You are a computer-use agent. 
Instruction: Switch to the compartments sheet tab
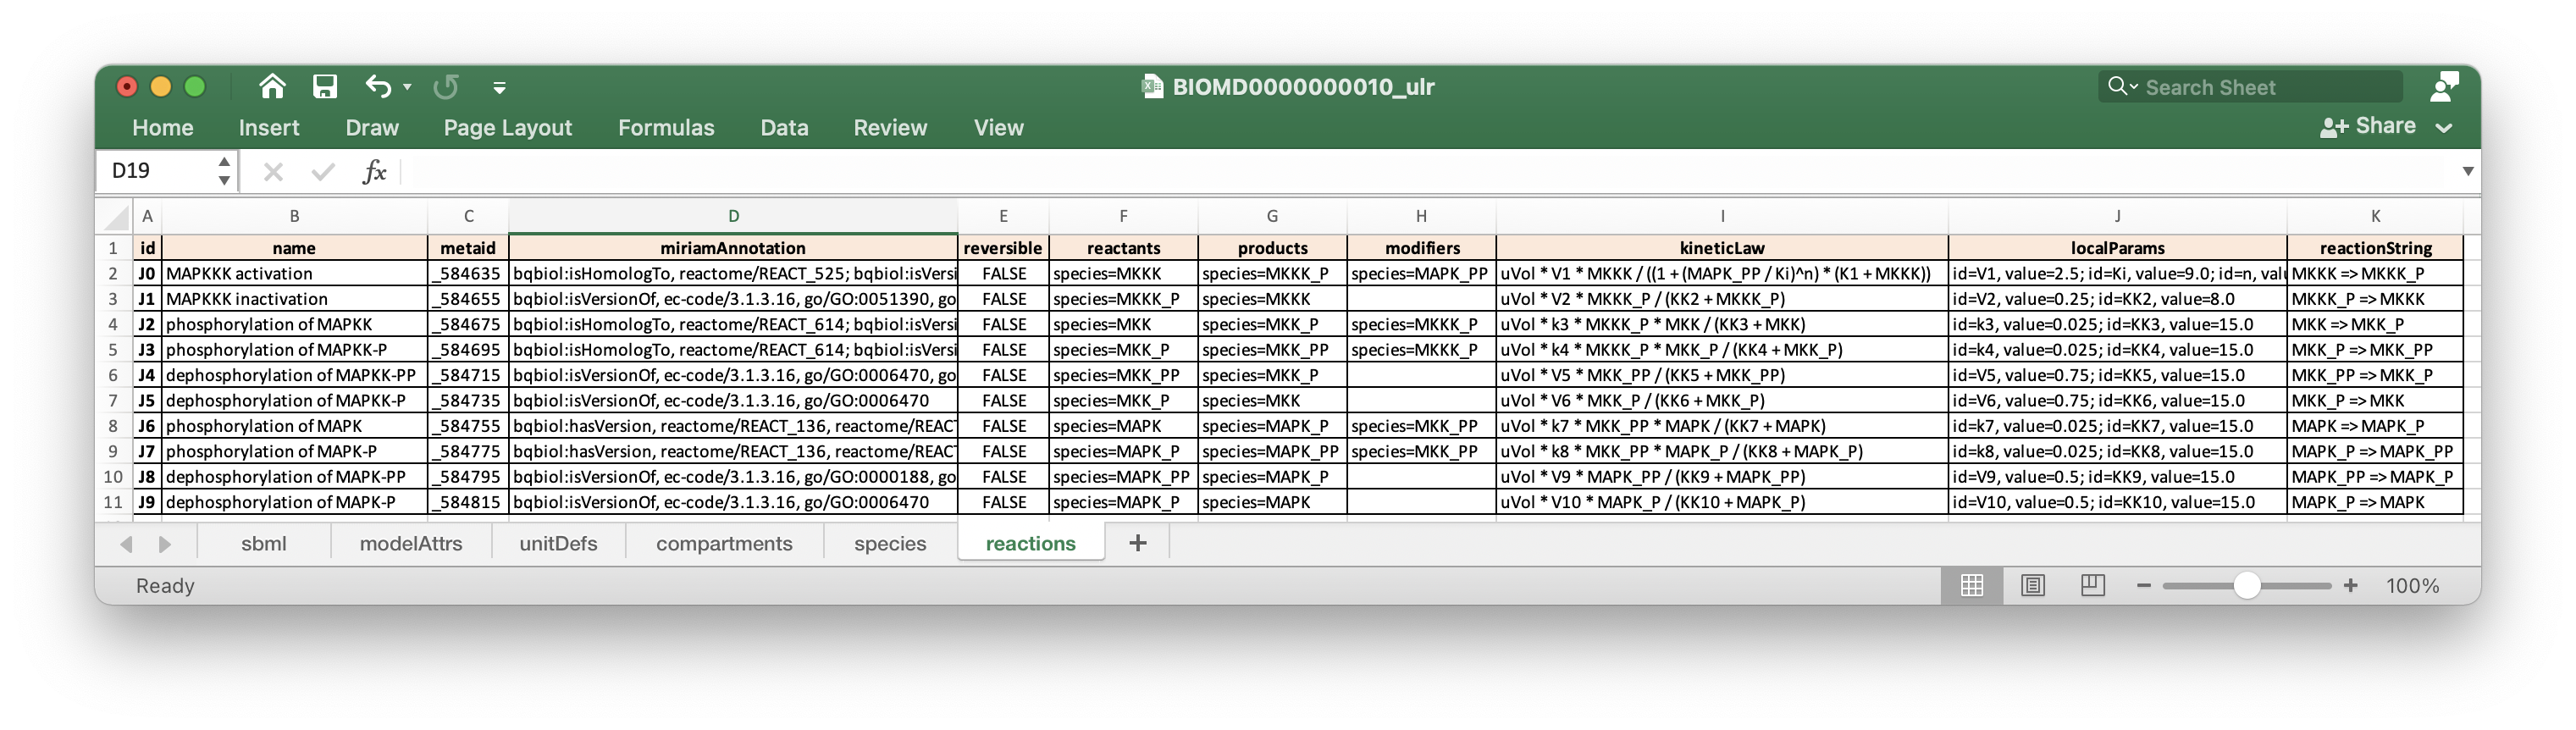point(724,544)
